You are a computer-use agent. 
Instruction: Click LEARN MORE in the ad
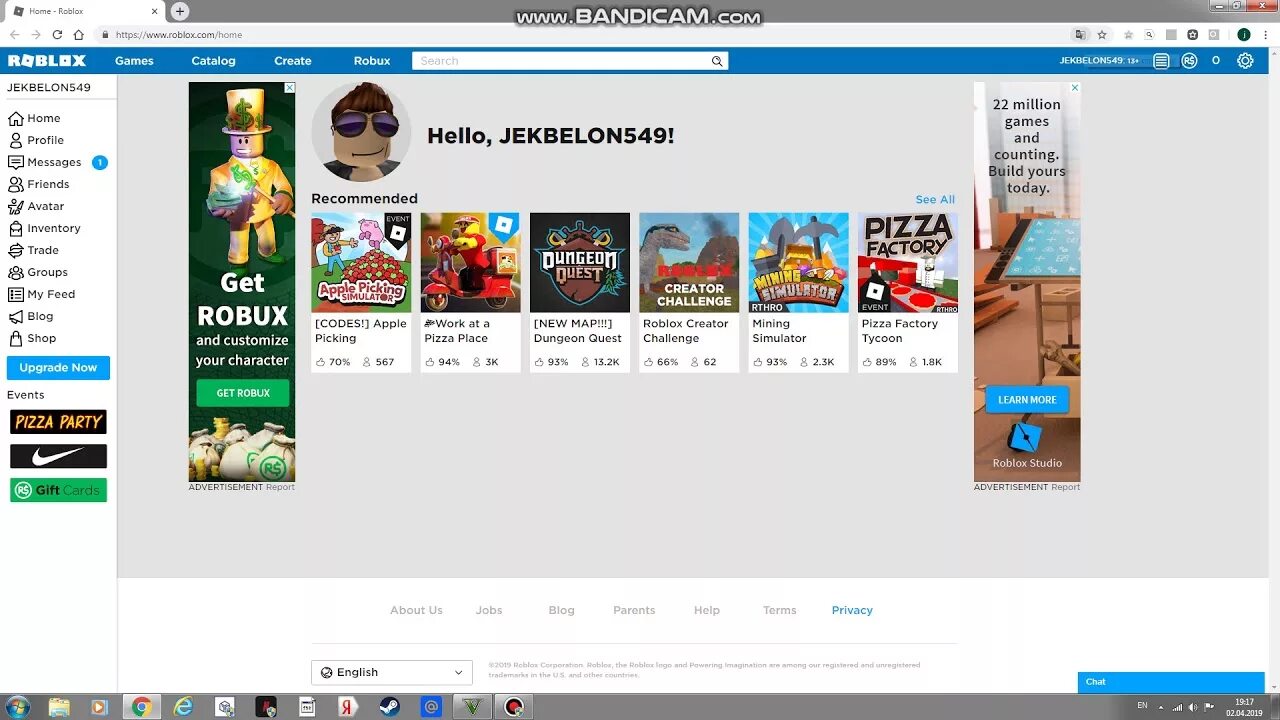[x=1027, y=400]
